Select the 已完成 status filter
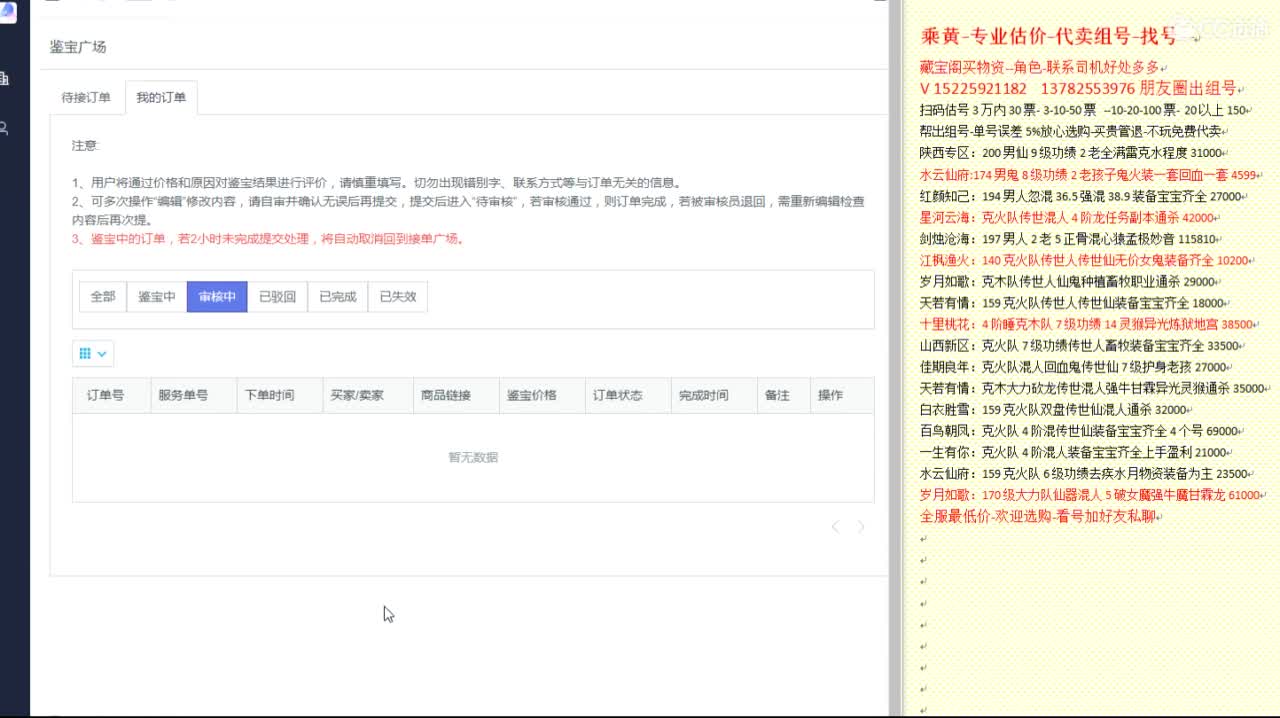1280x718 pixels. point(337,297)
